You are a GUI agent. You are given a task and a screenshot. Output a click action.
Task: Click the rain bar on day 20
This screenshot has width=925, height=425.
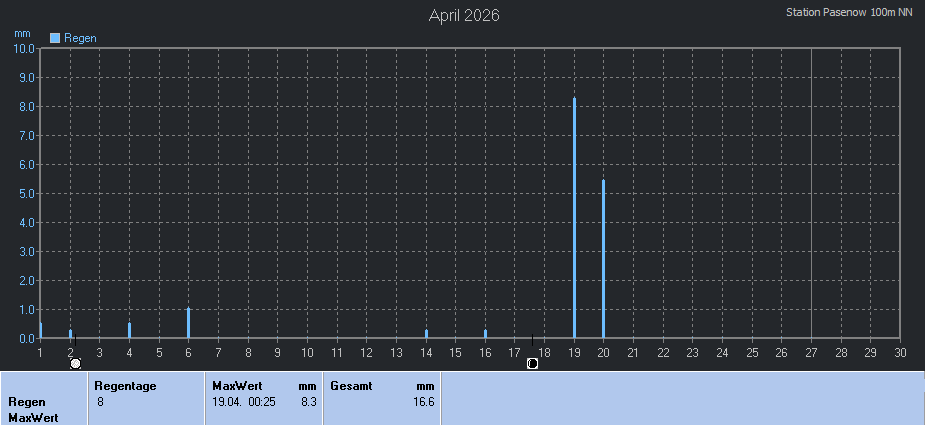point(603,259)
